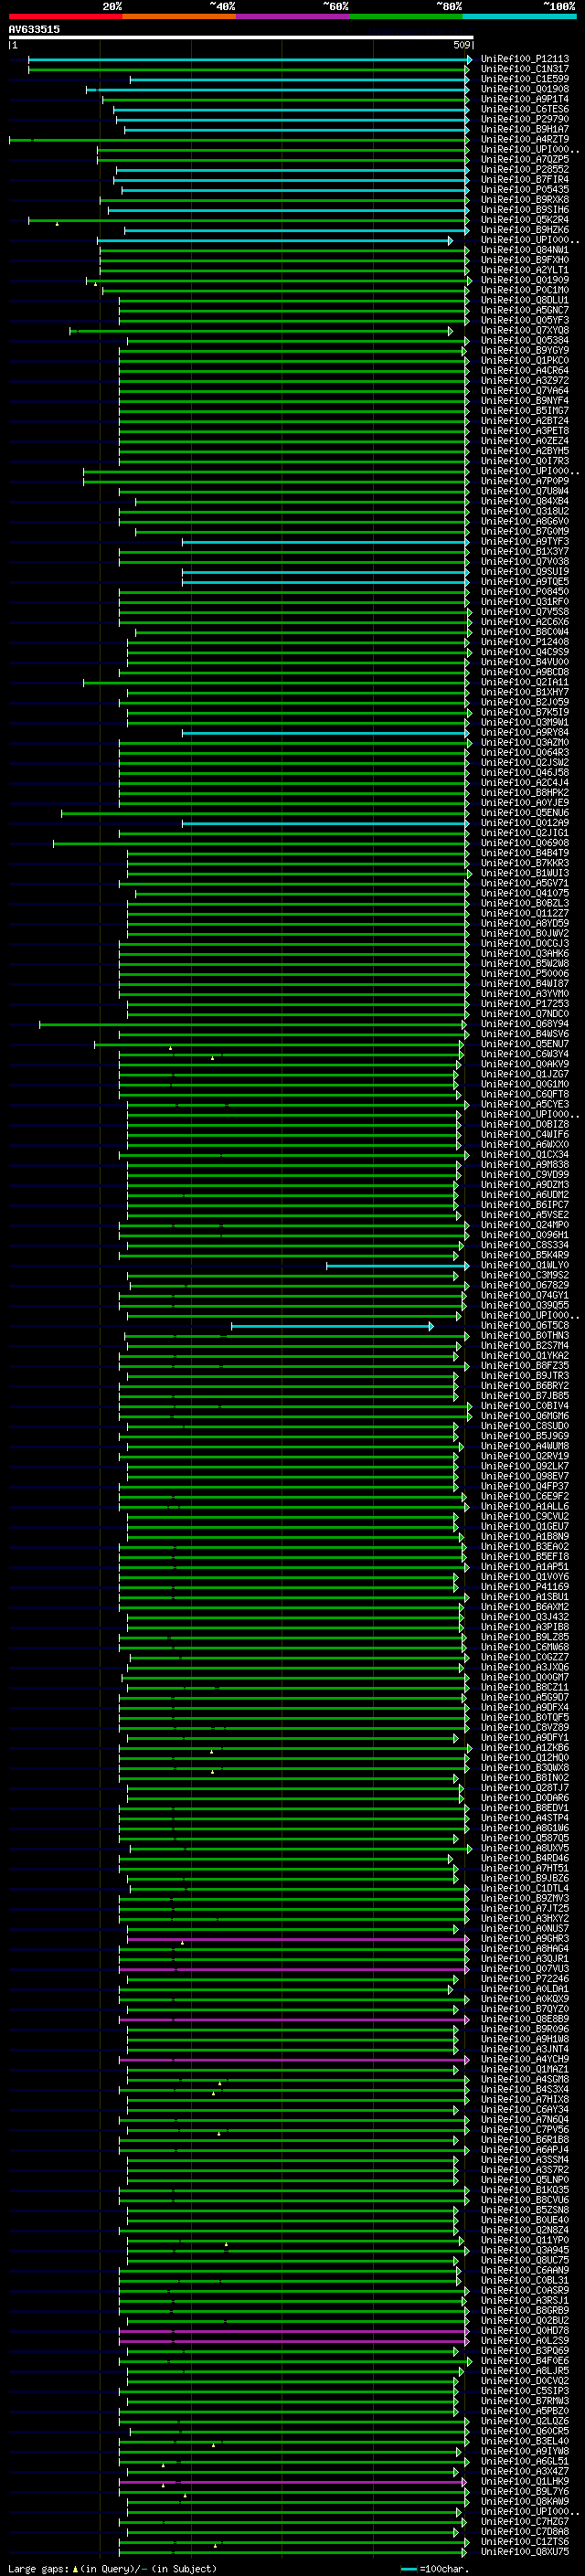Select the hit UniRef100_B8FZ35

(525, 1365)
